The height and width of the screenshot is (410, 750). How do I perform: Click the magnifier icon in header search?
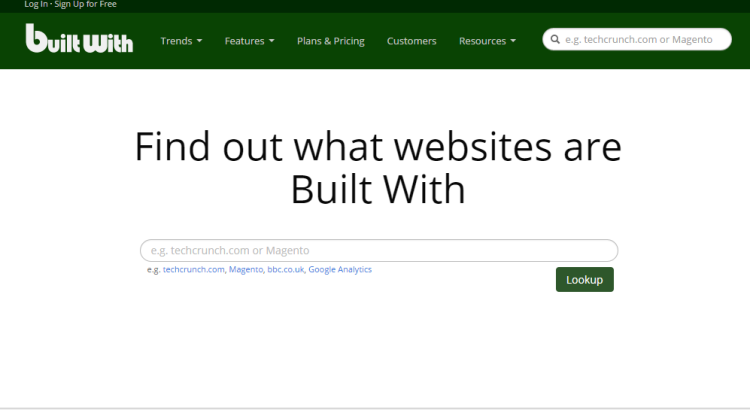pos(555,39)
